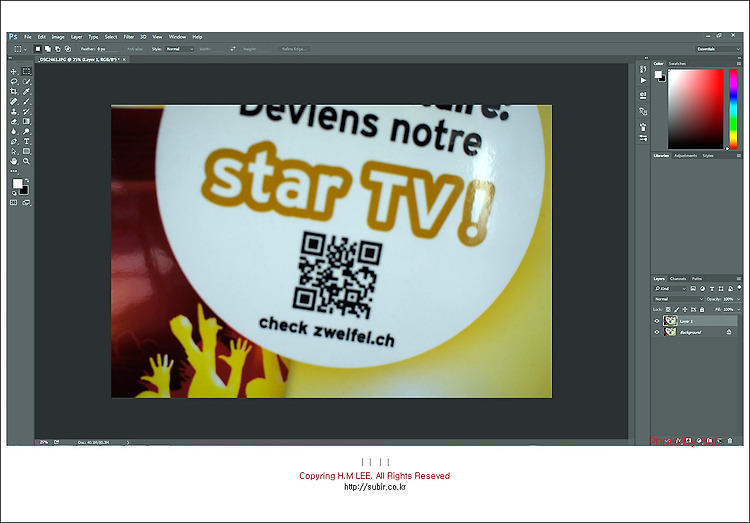This screenshot has height=523, width=750.
Task: Select the Rectangle shape tool
Action: tap(26, 152)
